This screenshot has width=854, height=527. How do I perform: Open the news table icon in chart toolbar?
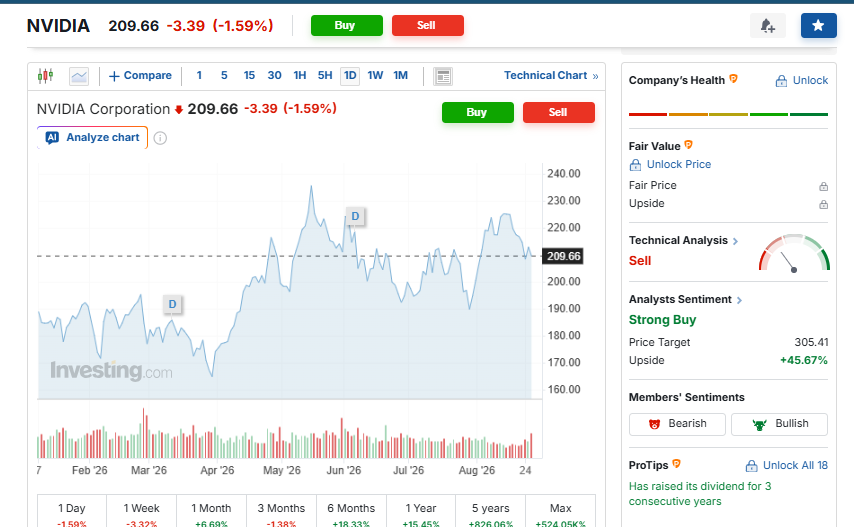click(x=443, y=77)
